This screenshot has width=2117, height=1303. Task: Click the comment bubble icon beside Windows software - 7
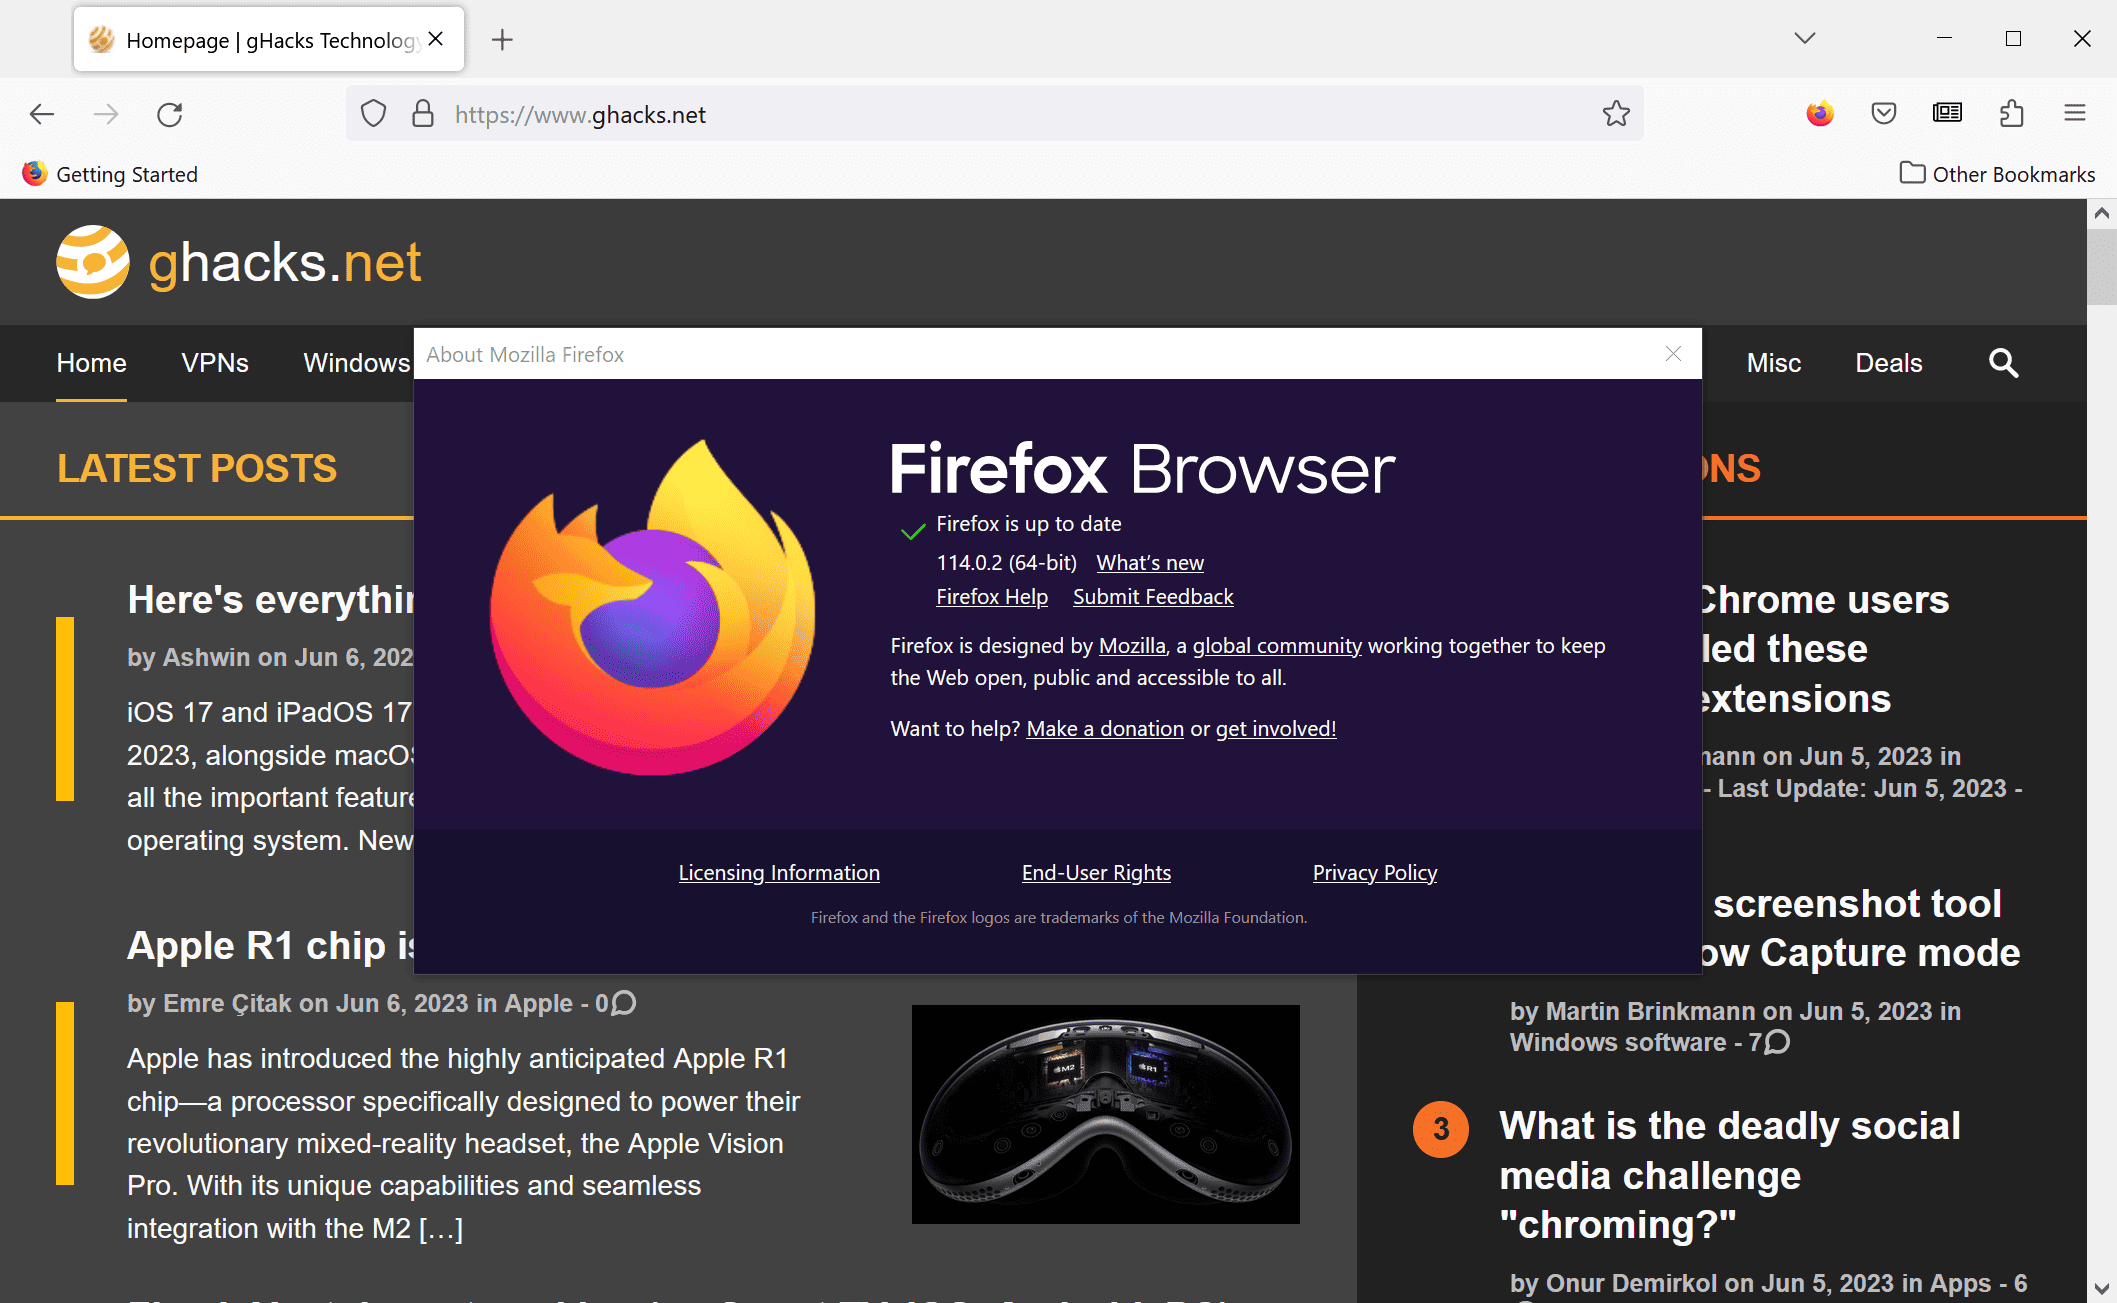click(1777, 1042)
